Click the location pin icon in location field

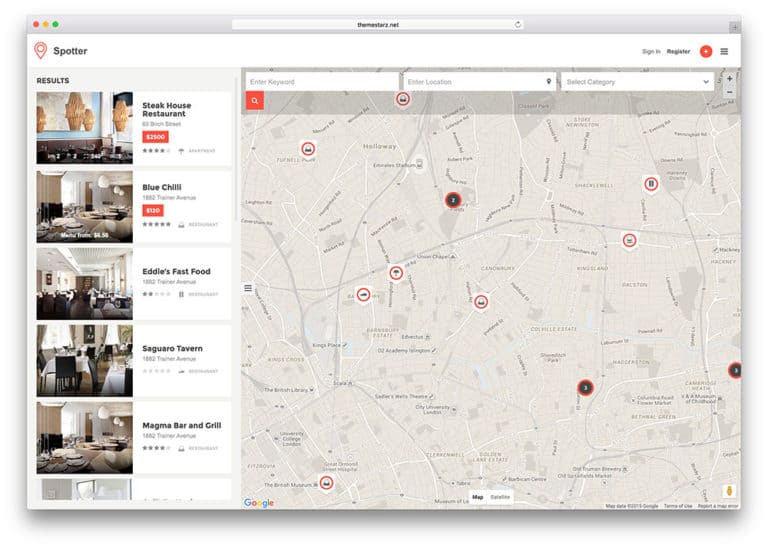(549, 82)
